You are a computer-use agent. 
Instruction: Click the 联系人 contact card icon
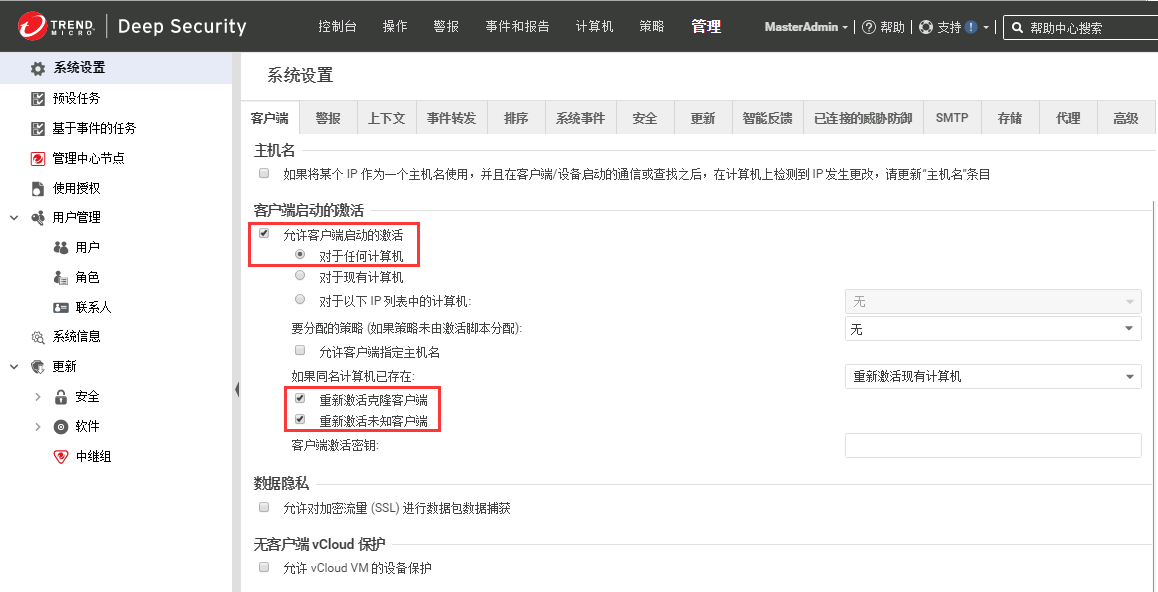61,307
